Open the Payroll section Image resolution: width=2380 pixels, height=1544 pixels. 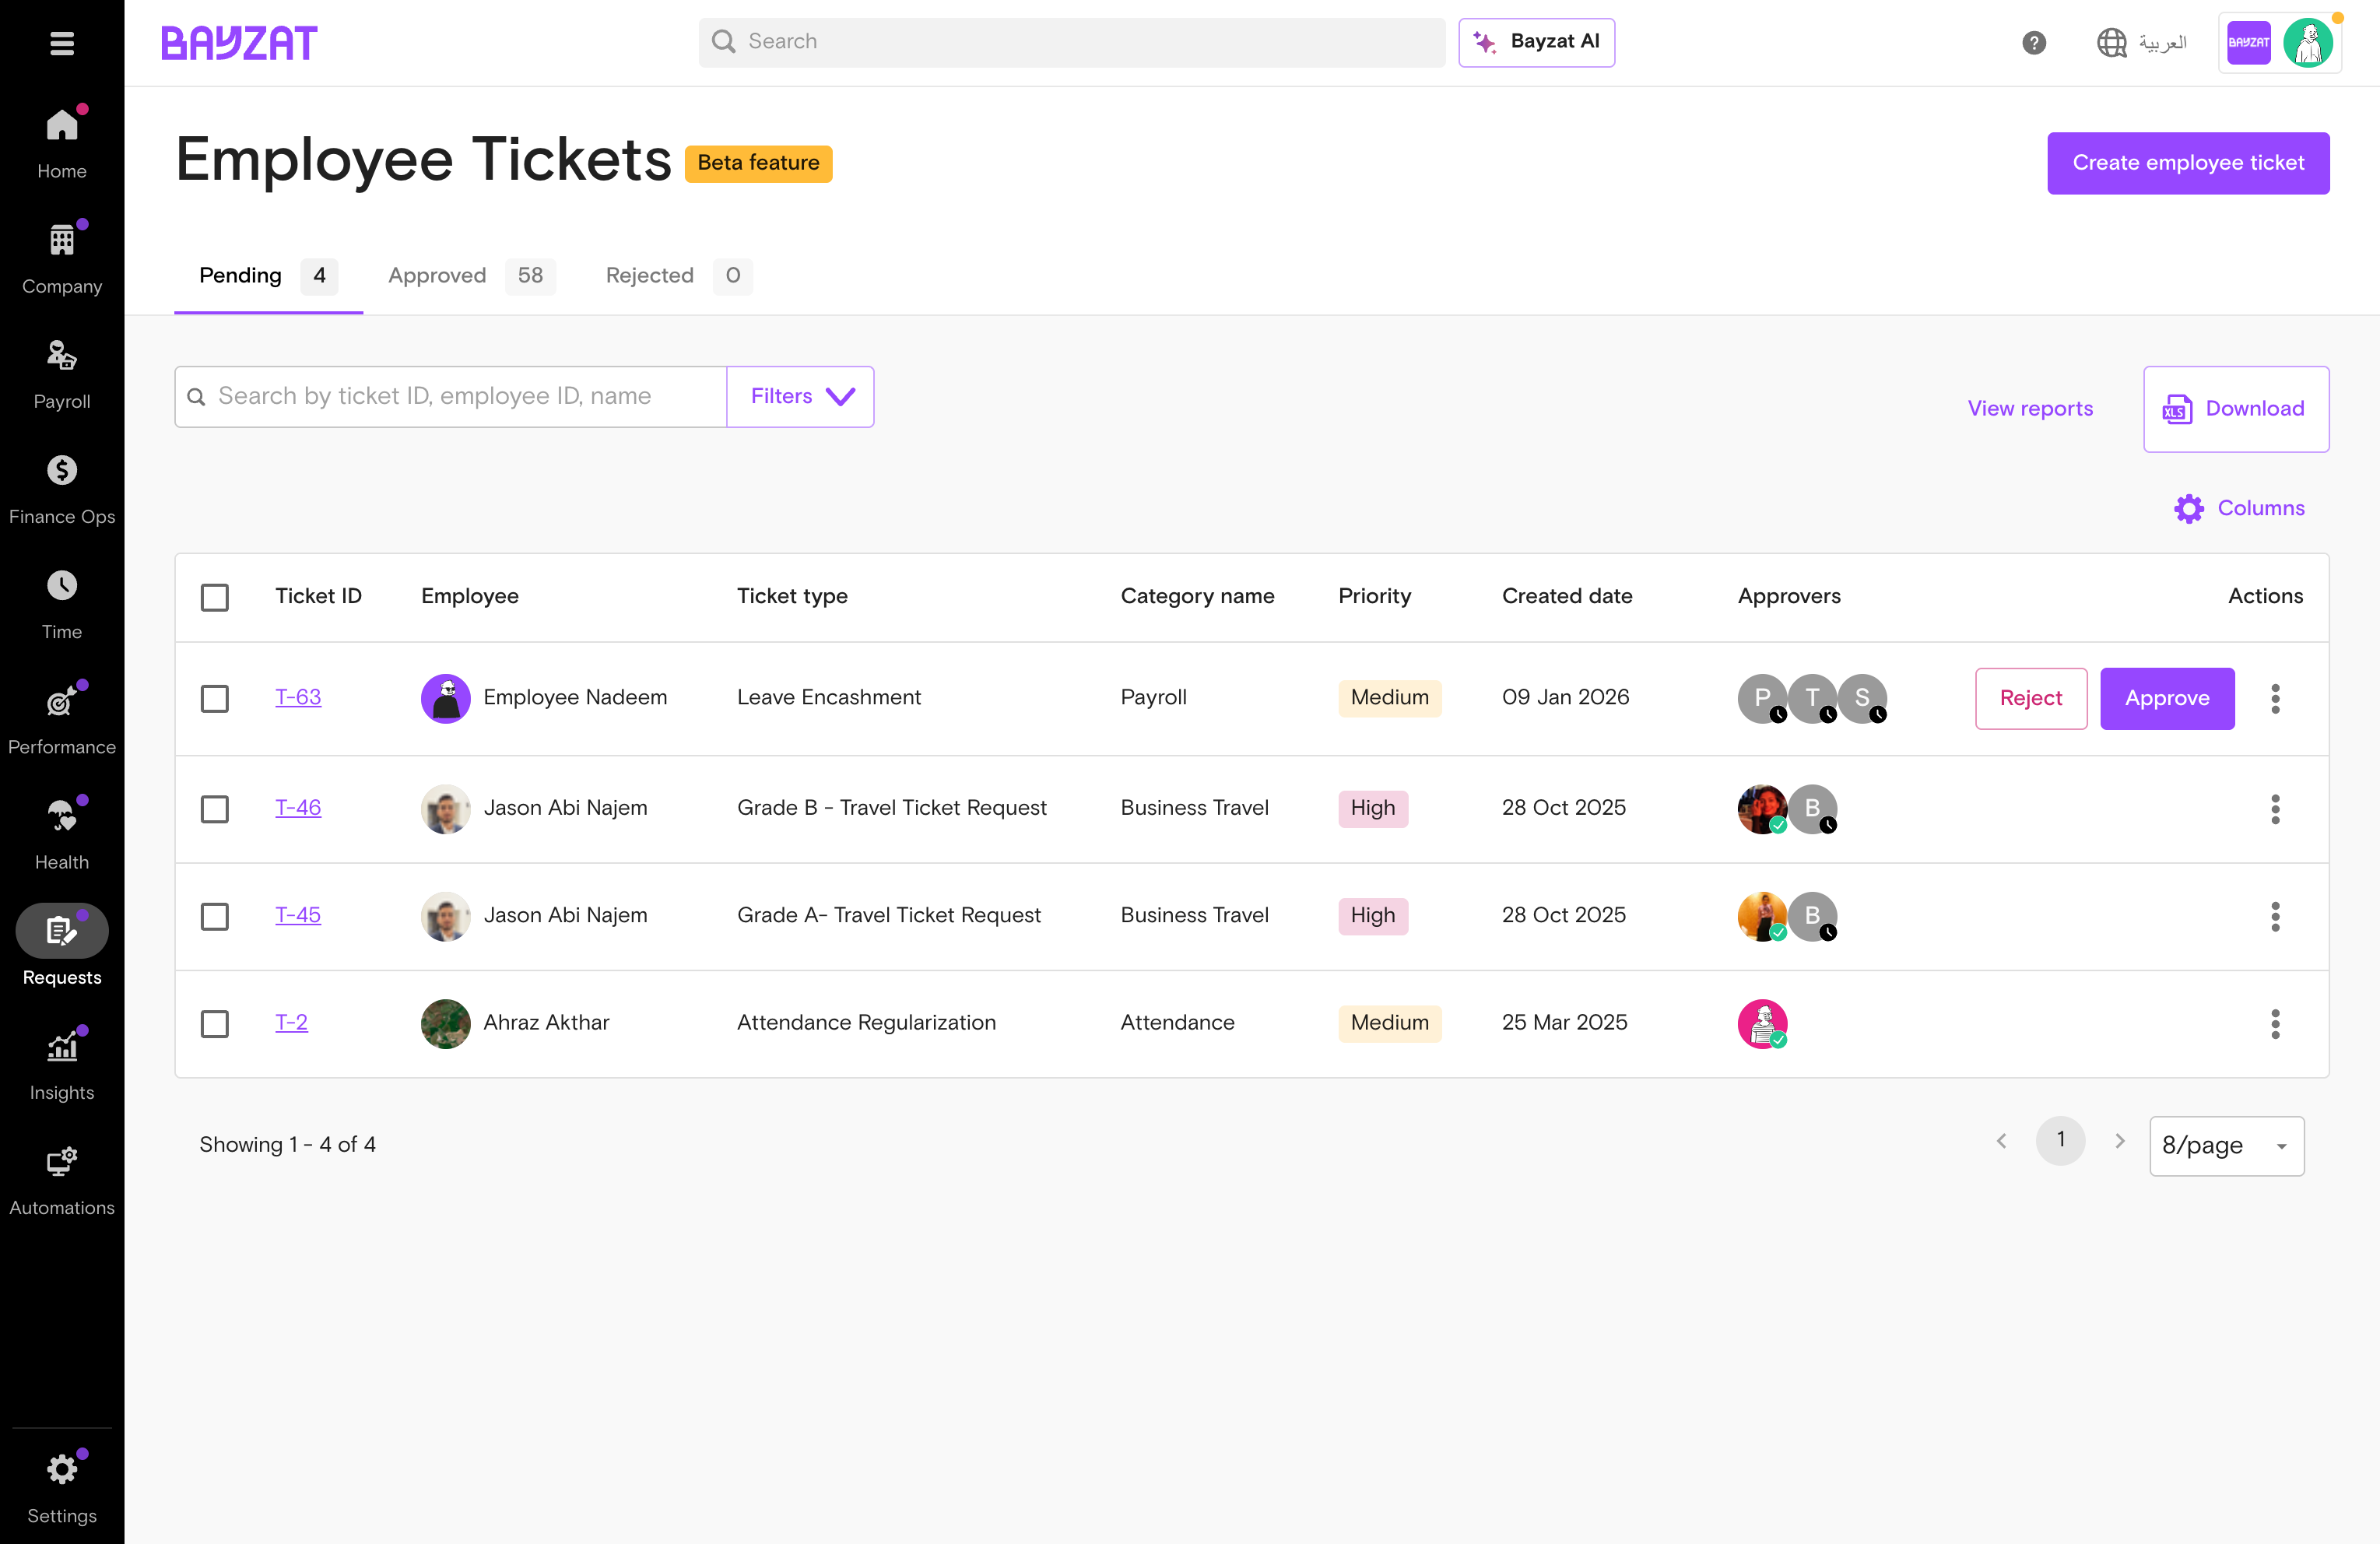pyautogui.click(x=62, y=374)
